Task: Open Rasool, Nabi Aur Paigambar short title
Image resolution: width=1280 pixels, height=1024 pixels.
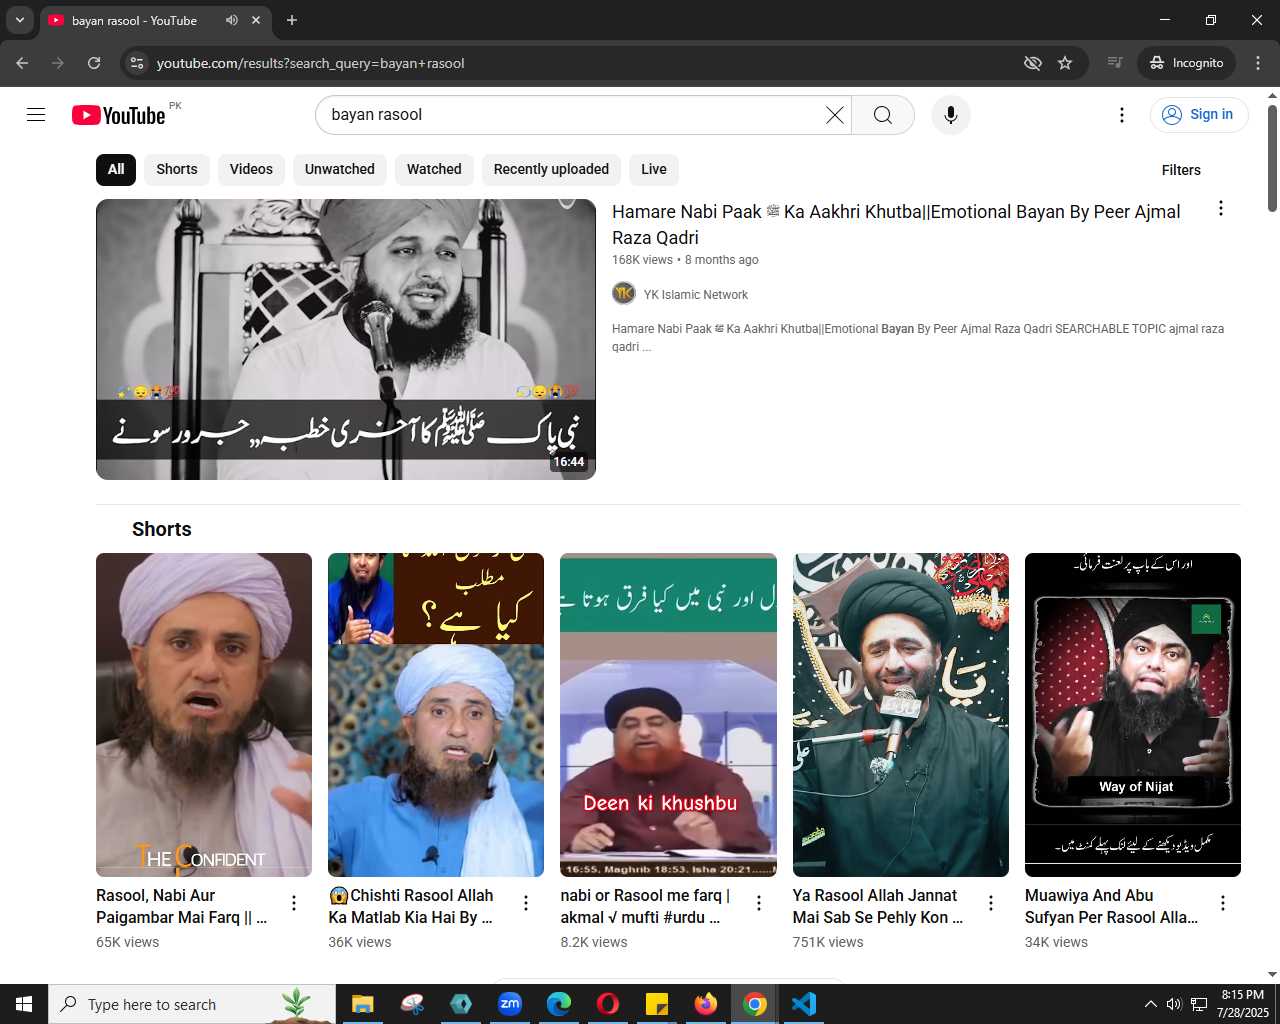Action: [182, 906]
